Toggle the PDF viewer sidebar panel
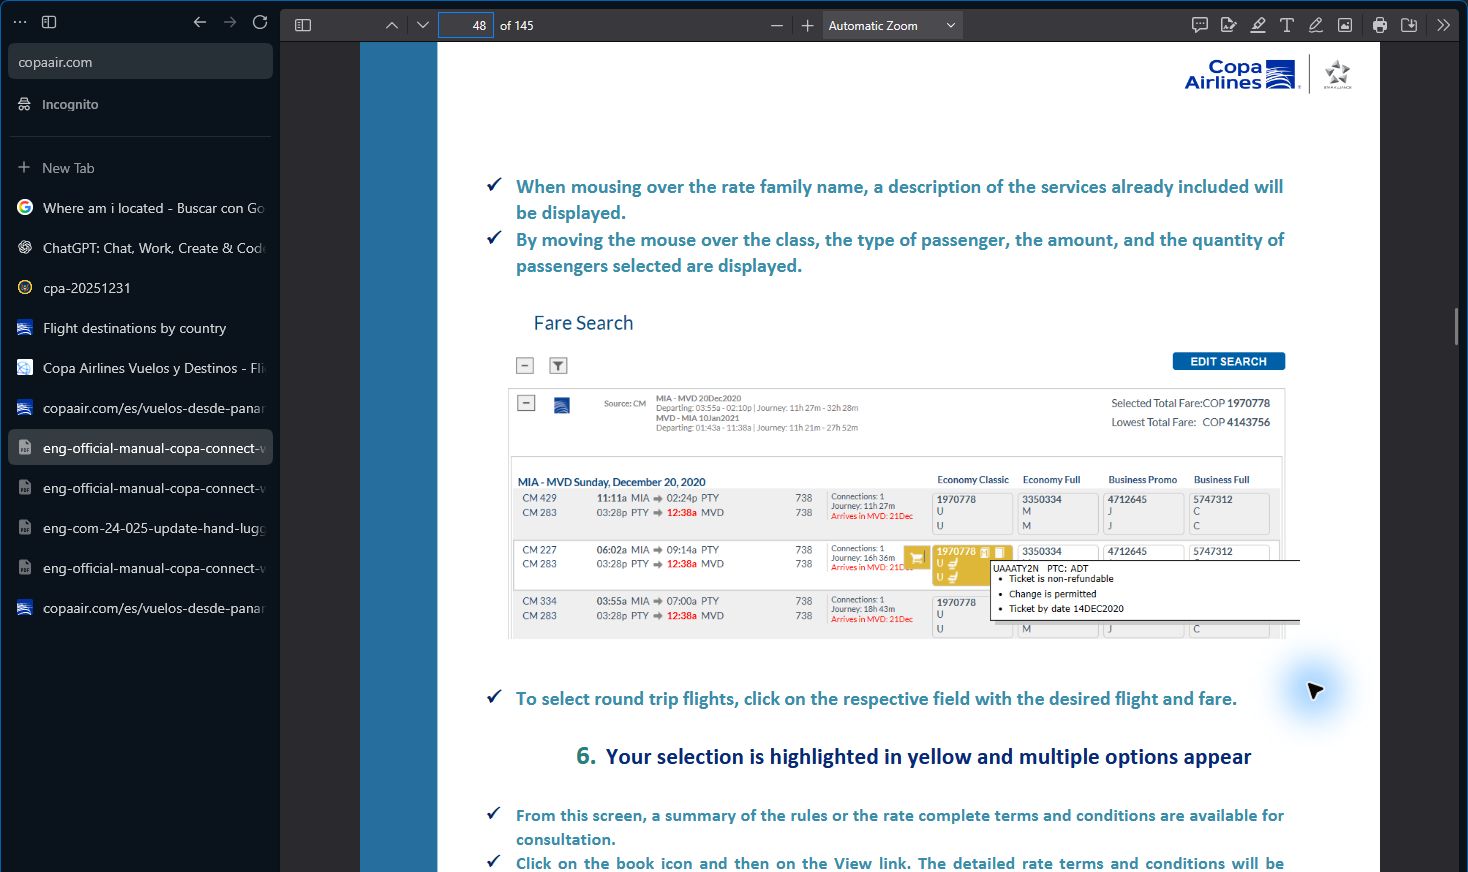The width and height of the screenshot is (1468, 872). click(303, 25)
